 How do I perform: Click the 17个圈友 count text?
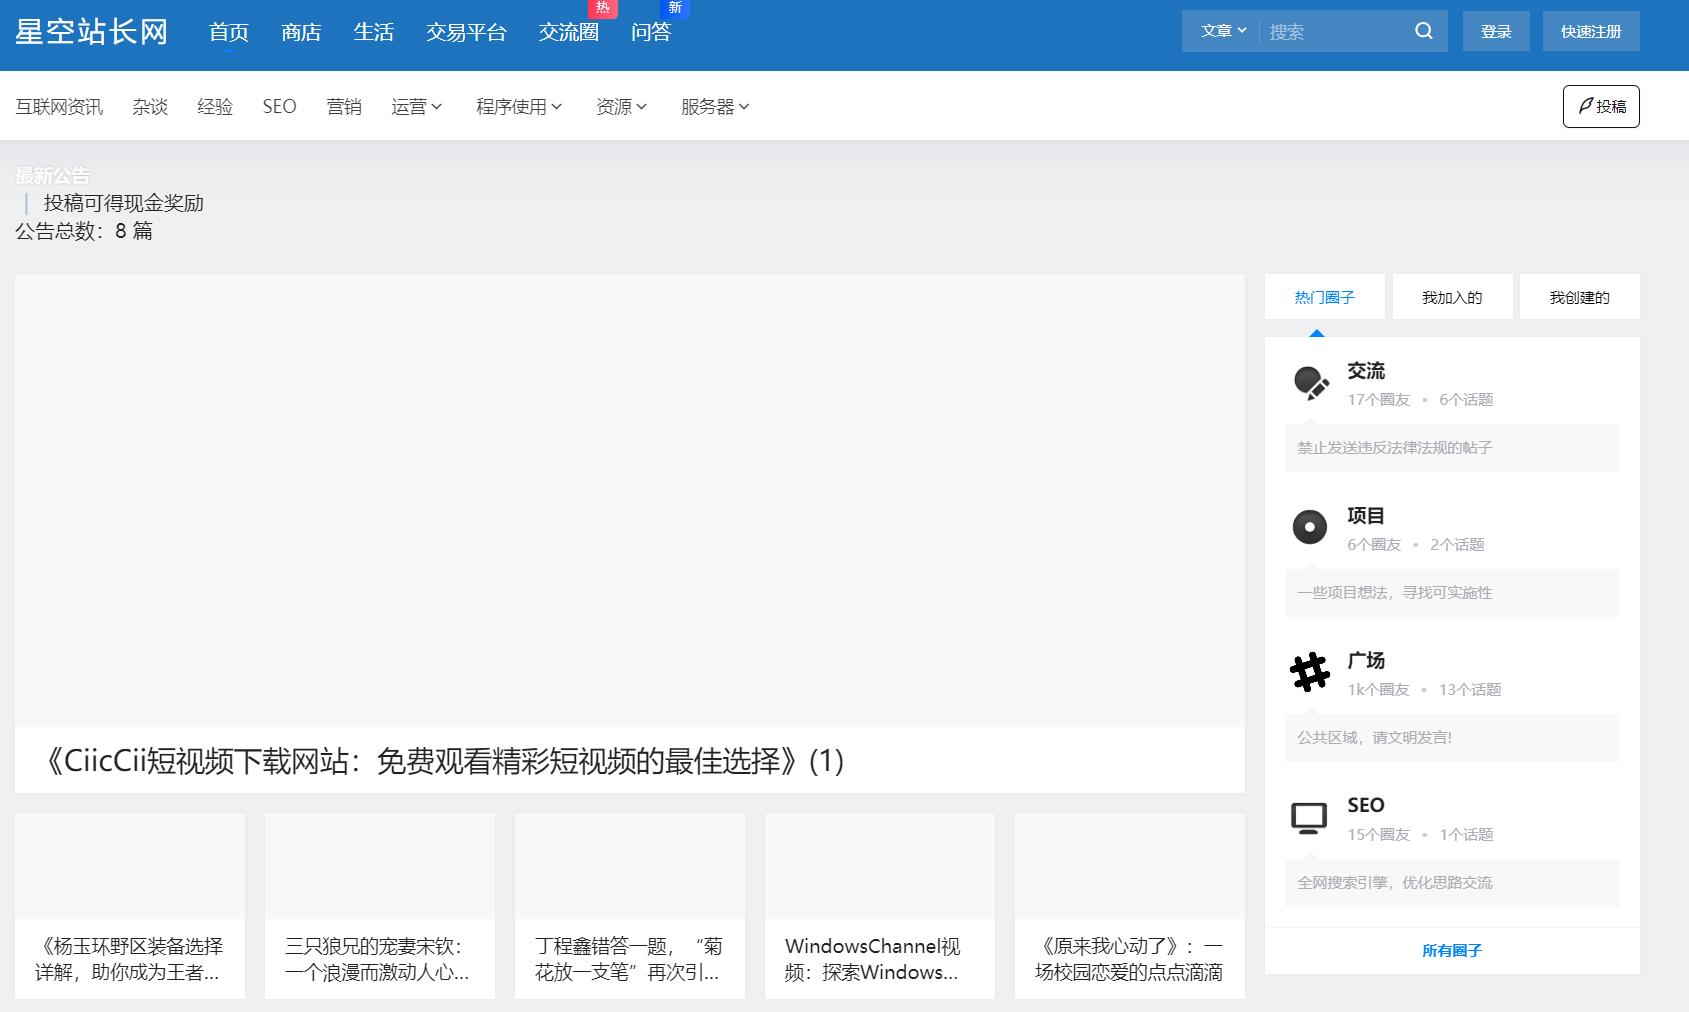(1378, 400)
